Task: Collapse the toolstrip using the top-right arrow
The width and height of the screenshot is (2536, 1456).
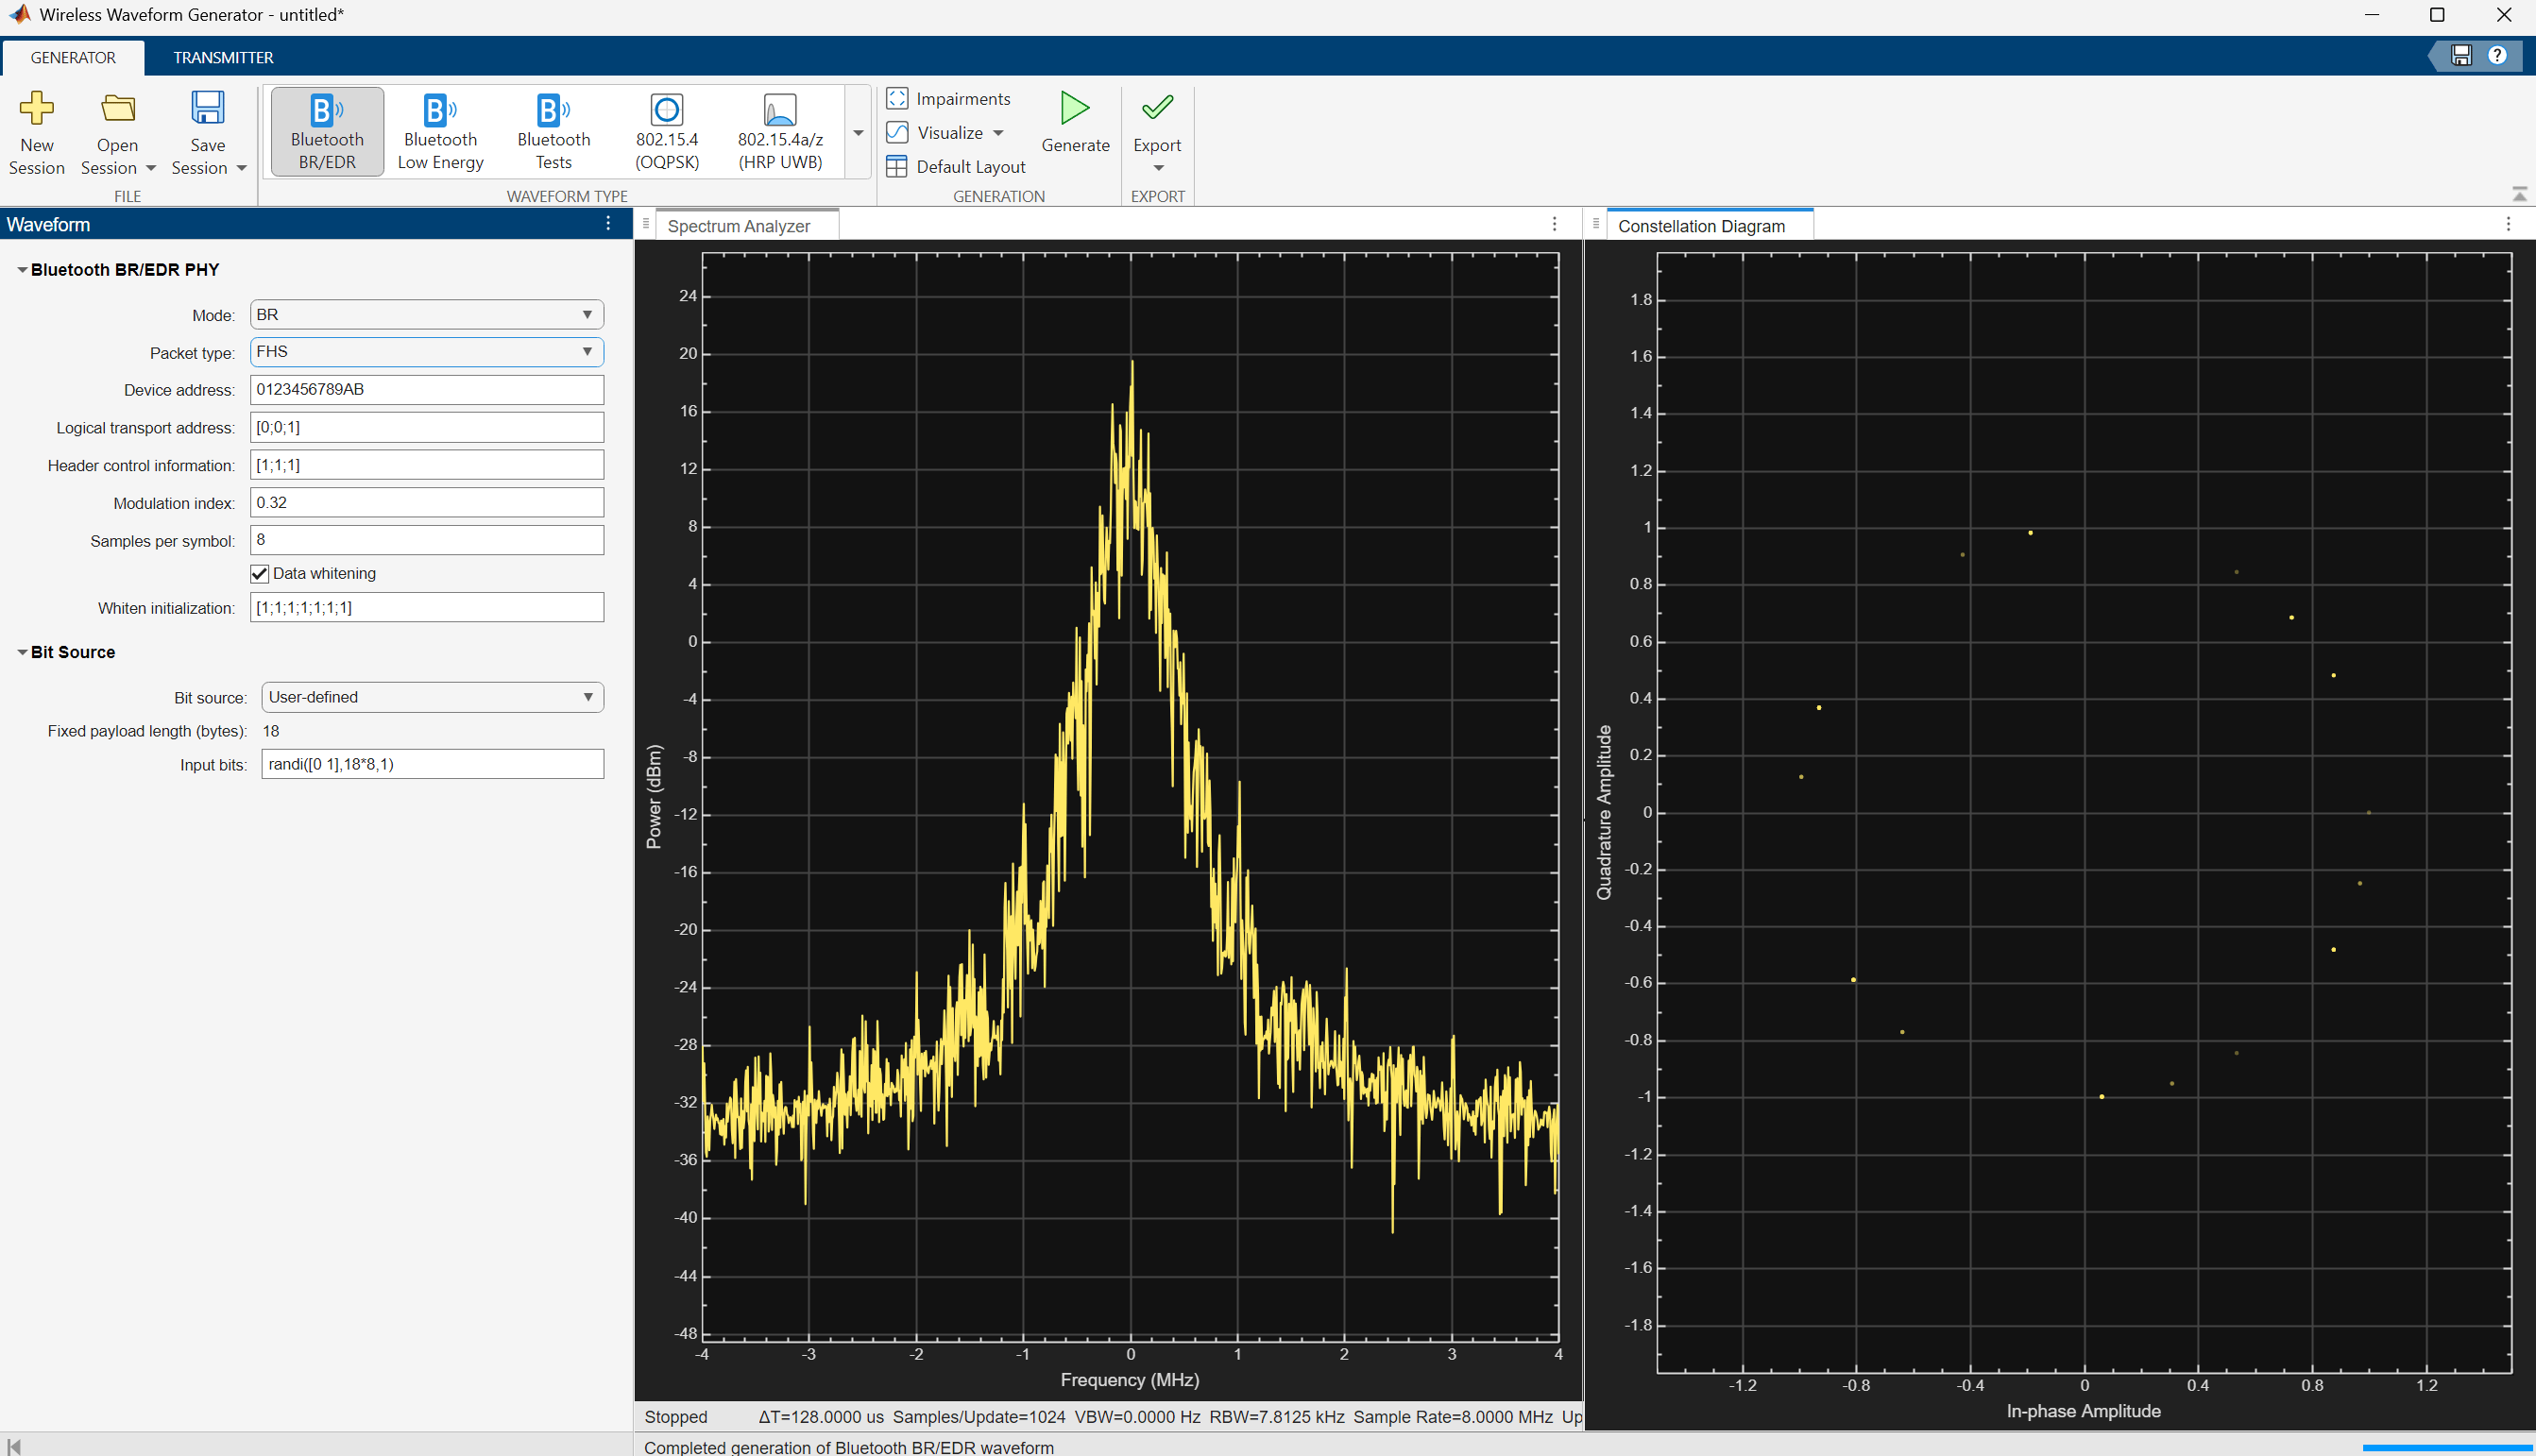Action: pyautogui.click(x=2519, y=193)
